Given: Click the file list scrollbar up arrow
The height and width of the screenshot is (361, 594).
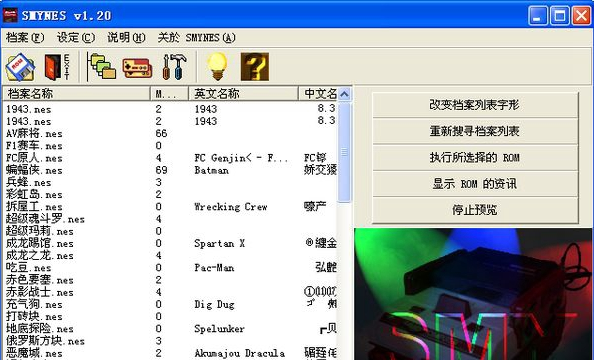Looking at the screenshot, I should 344,94.
